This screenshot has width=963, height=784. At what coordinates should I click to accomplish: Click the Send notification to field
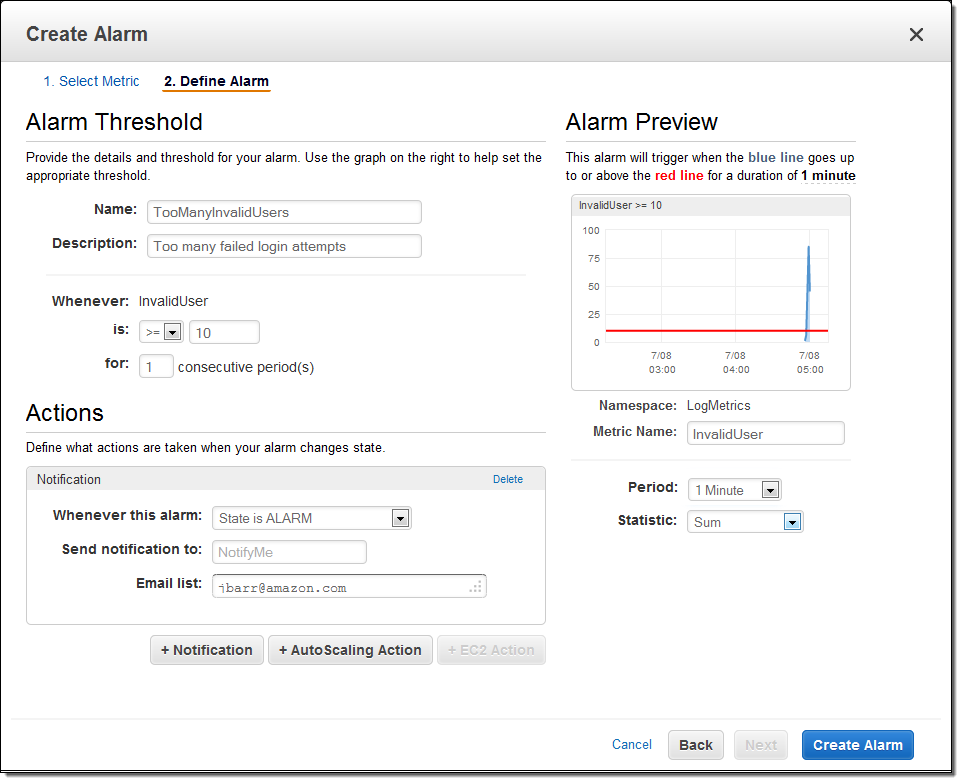289,552
